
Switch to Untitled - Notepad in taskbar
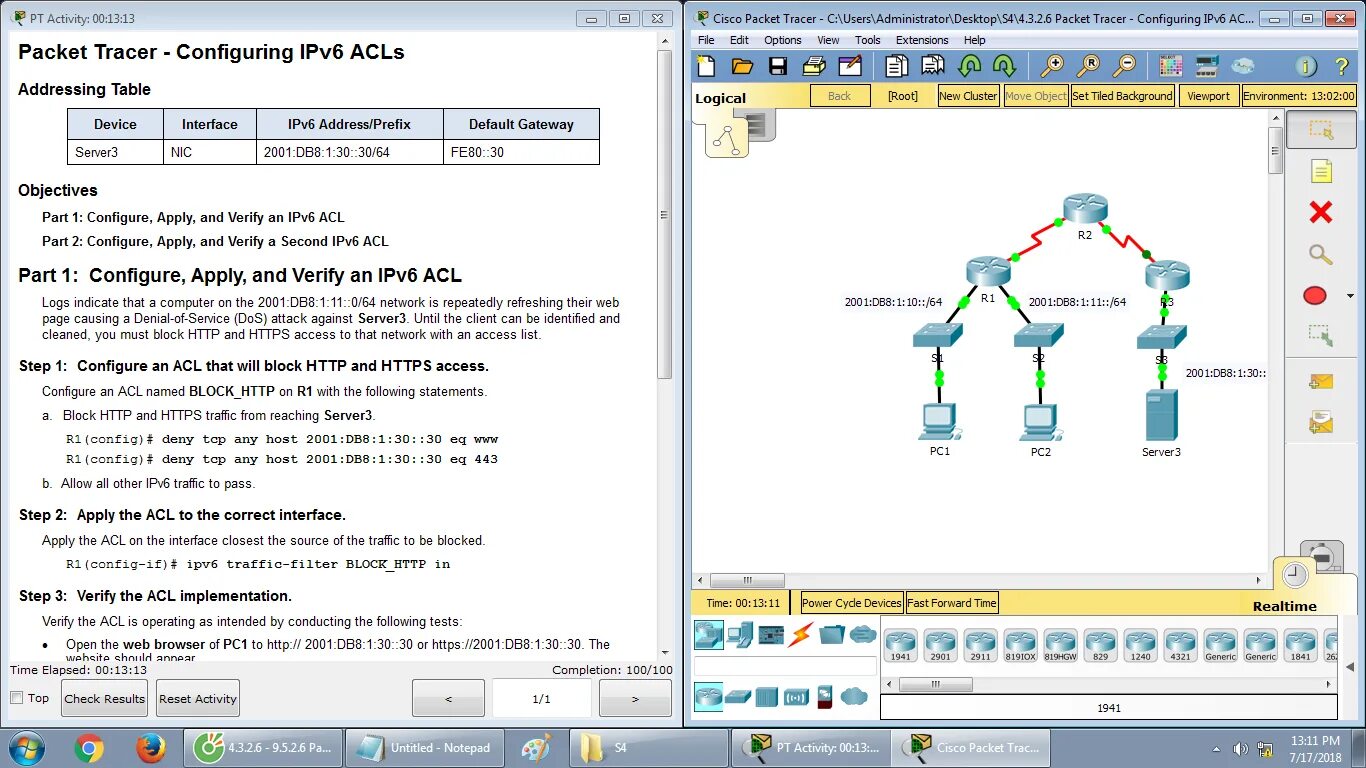426,747
